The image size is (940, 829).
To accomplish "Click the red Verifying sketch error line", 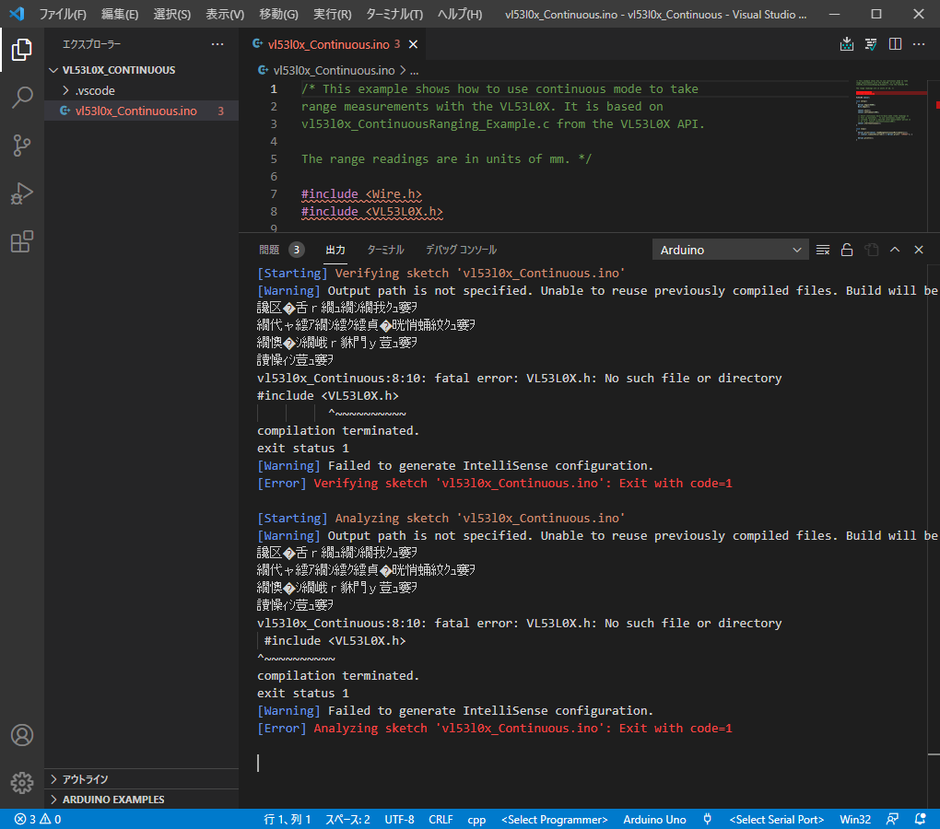I will click(x=495, y=483).
